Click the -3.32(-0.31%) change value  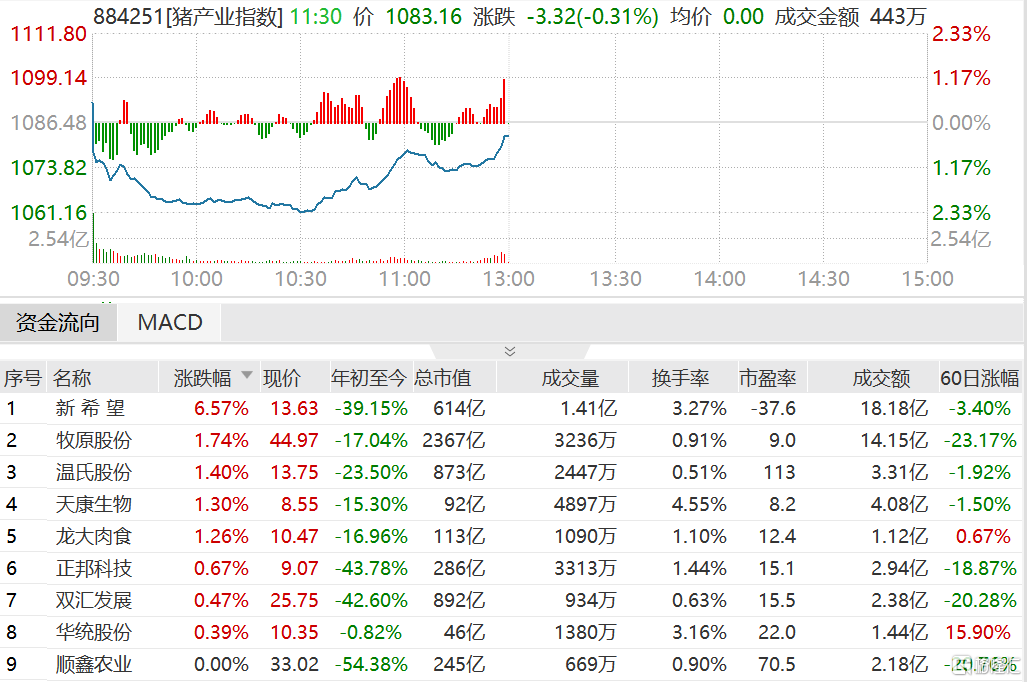pos(593,16)
